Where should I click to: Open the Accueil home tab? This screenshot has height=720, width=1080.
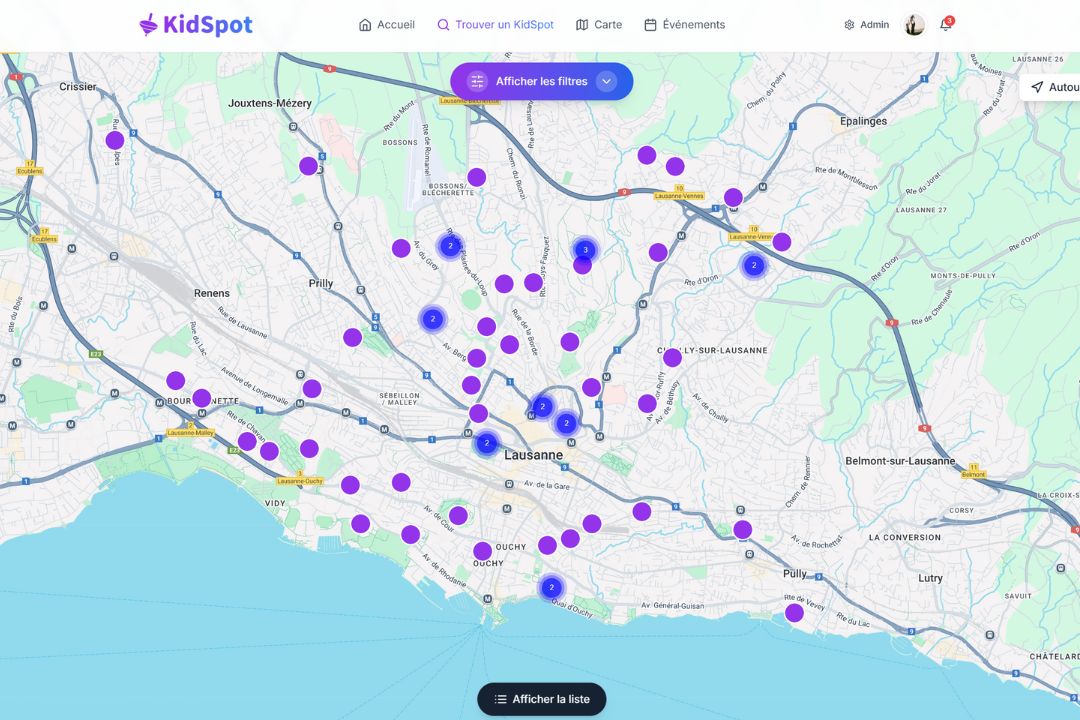click(x=386, y=25)
